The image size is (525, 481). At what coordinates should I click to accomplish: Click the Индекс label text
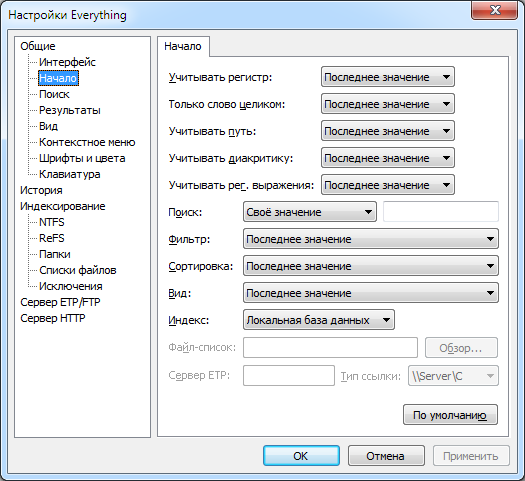pos(189,320)
